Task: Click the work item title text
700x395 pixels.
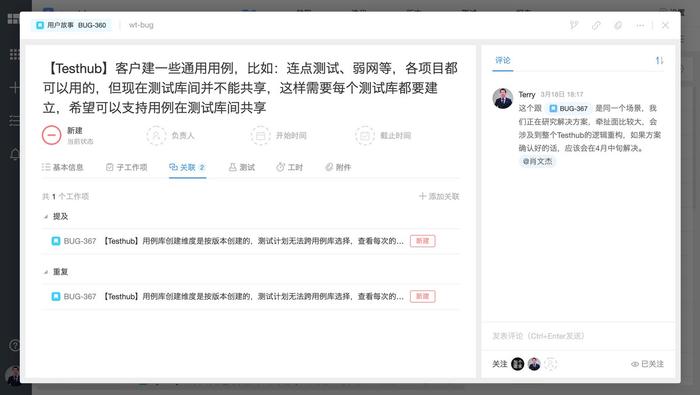Action: tap(250, 87)
